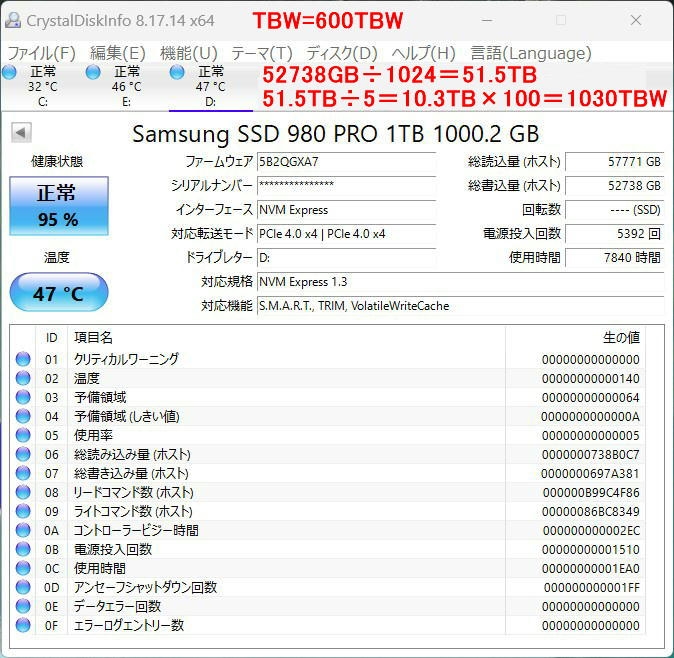Click the CrystalDiskInfo app icon in title bar

(13, 20)
